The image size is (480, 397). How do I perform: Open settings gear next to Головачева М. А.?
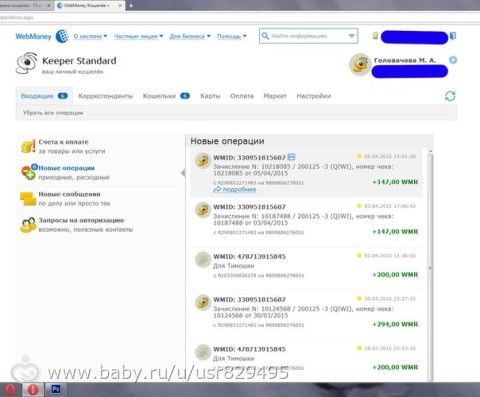(453, 60)
